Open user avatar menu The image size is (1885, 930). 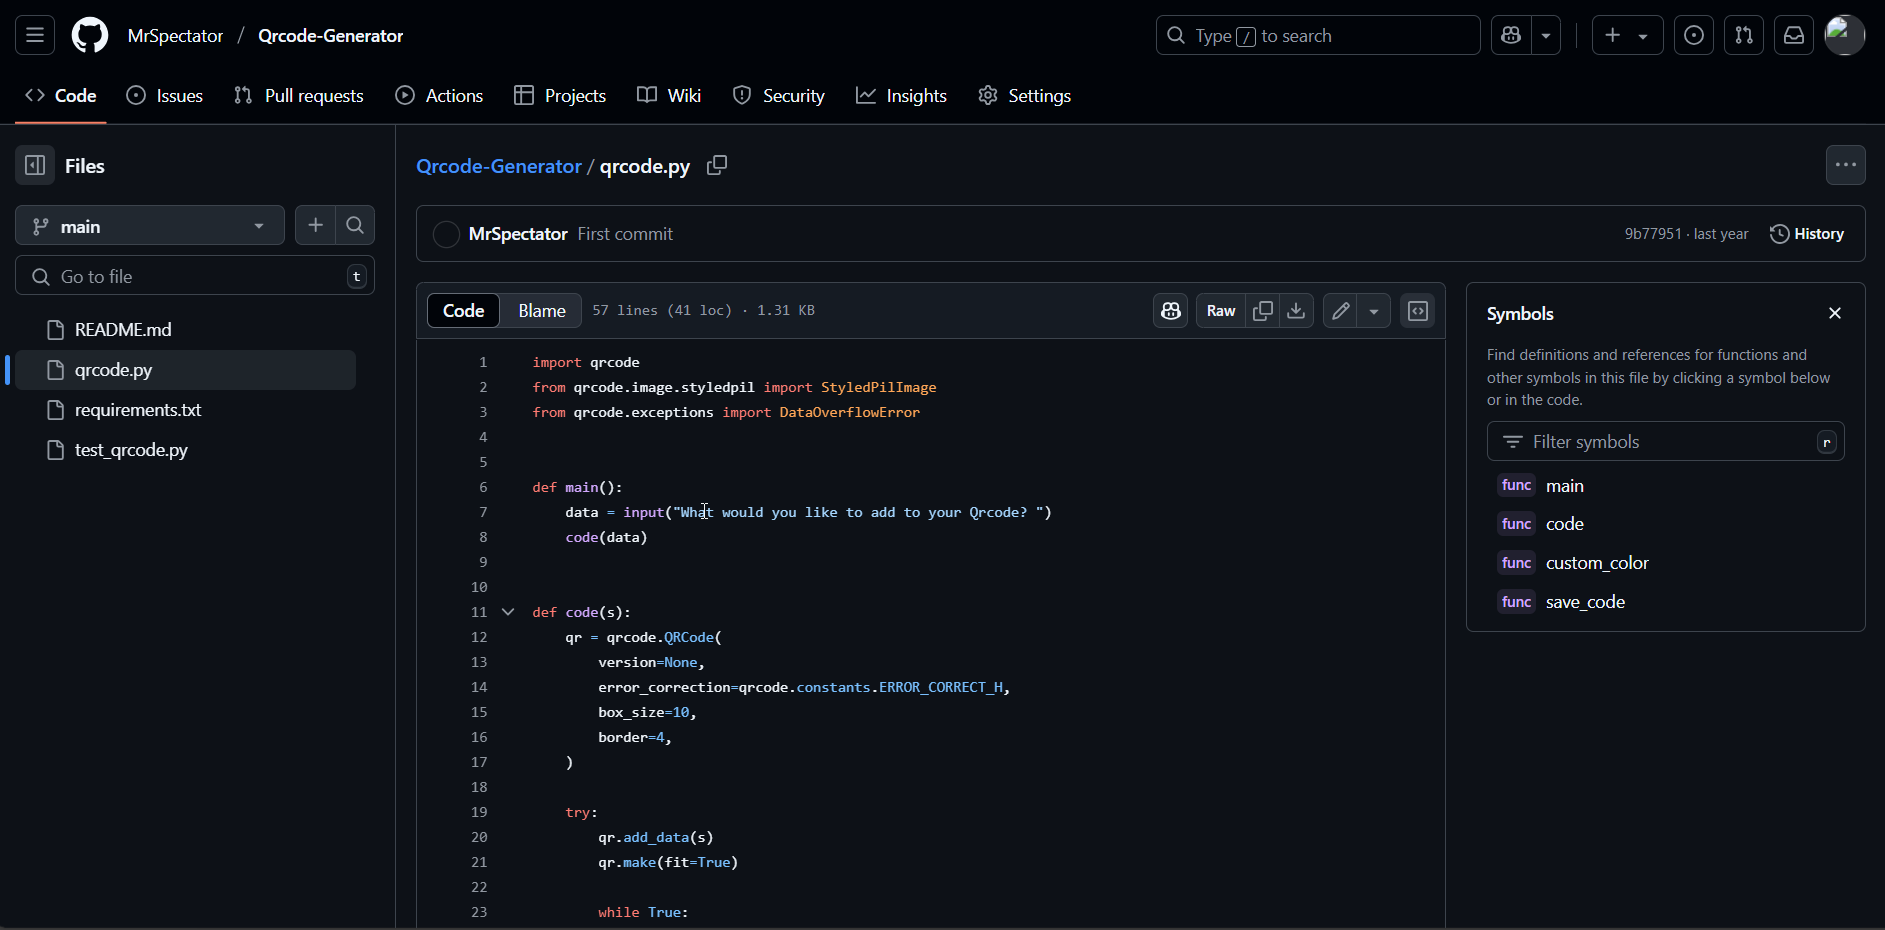point(1845,36)
